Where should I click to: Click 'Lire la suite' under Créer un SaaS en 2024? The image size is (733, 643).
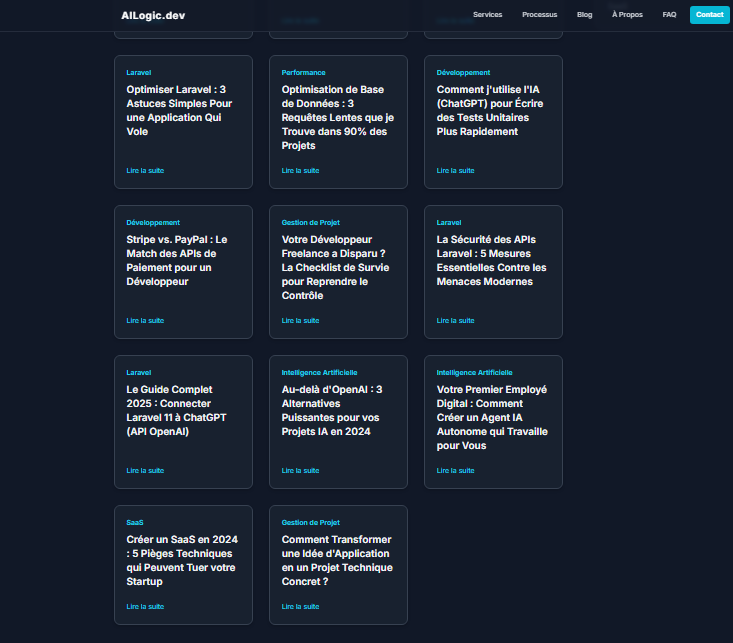tap(145, 607)
